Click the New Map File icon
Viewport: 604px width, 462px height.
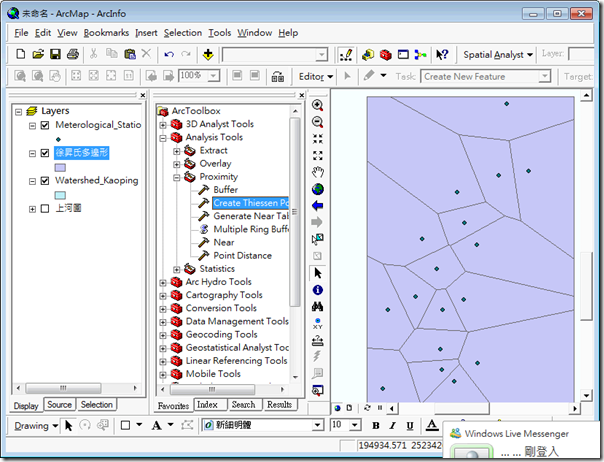coord(20,54)
